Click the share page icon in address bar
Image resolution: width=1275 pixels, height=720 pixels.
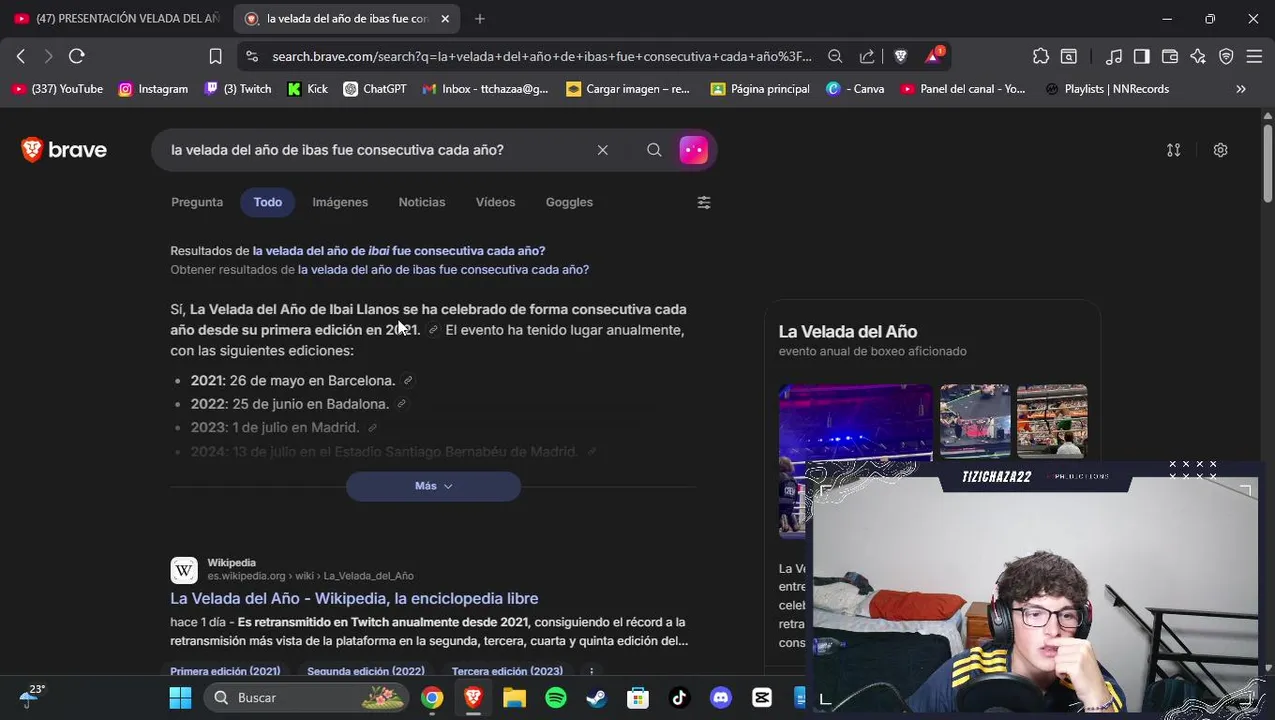[867, 56]
